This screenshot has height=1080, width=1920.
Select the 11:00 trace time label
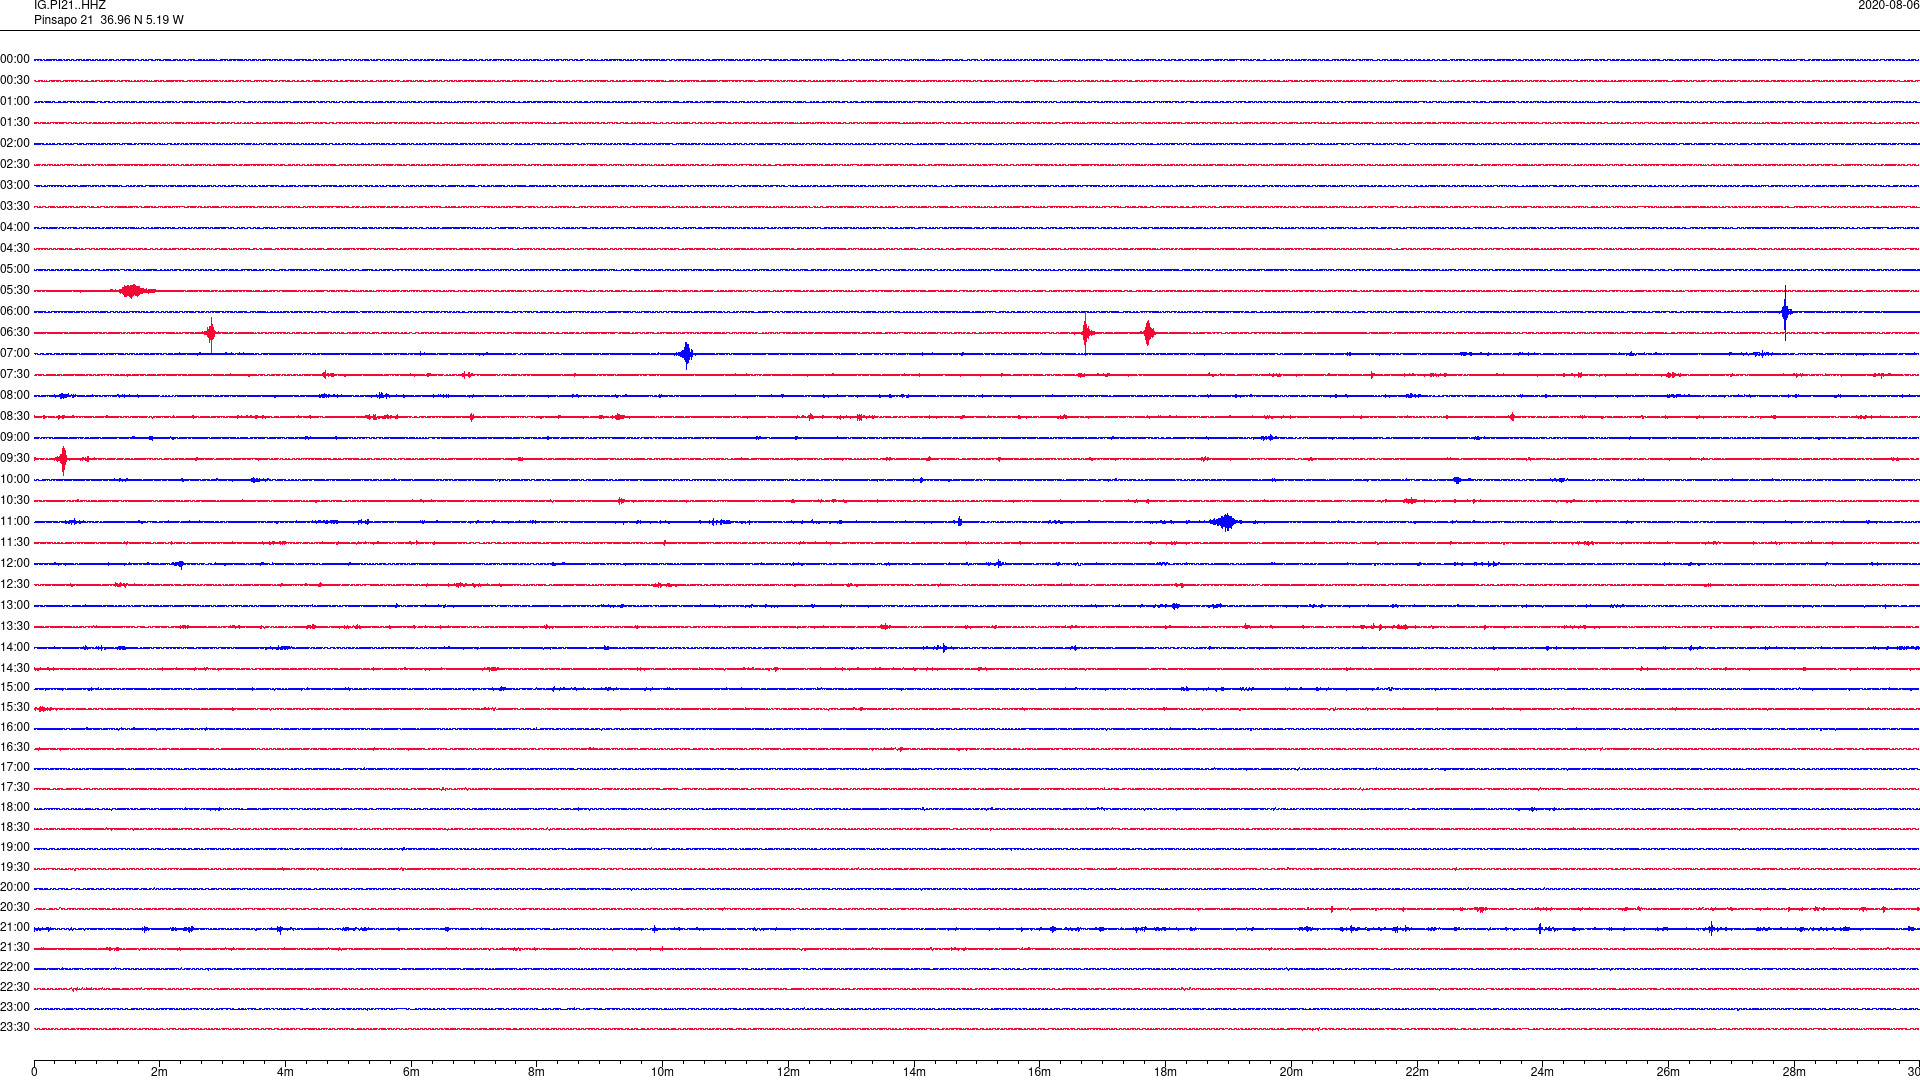[x=15, y=522]
